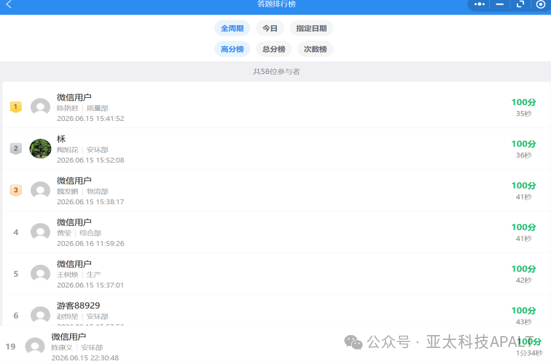Switch to the 次数榜 tab

315,49
